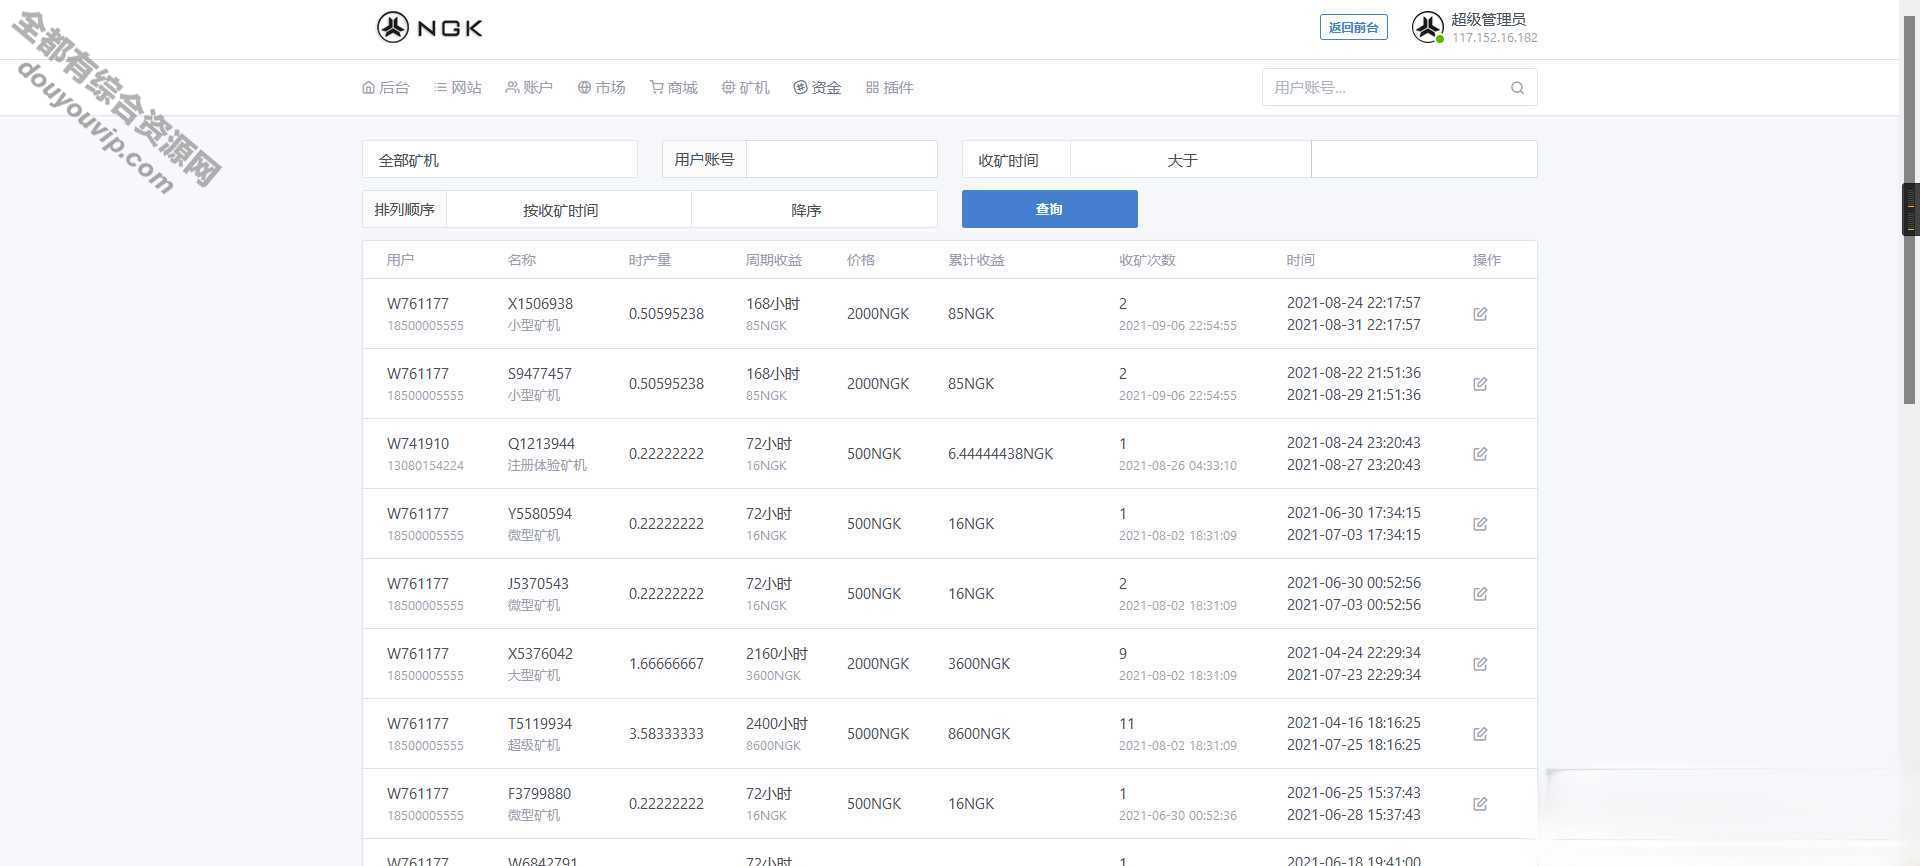Click IP address 117.152.16.182

(1494, 38)
